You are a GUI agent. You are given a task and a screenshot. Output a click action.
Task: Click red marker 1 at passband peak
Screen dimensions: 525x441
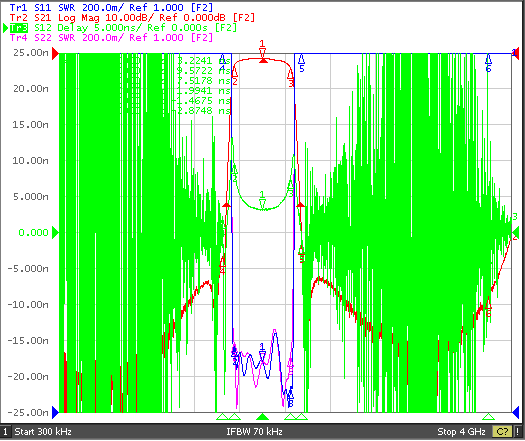click(262, 52)
